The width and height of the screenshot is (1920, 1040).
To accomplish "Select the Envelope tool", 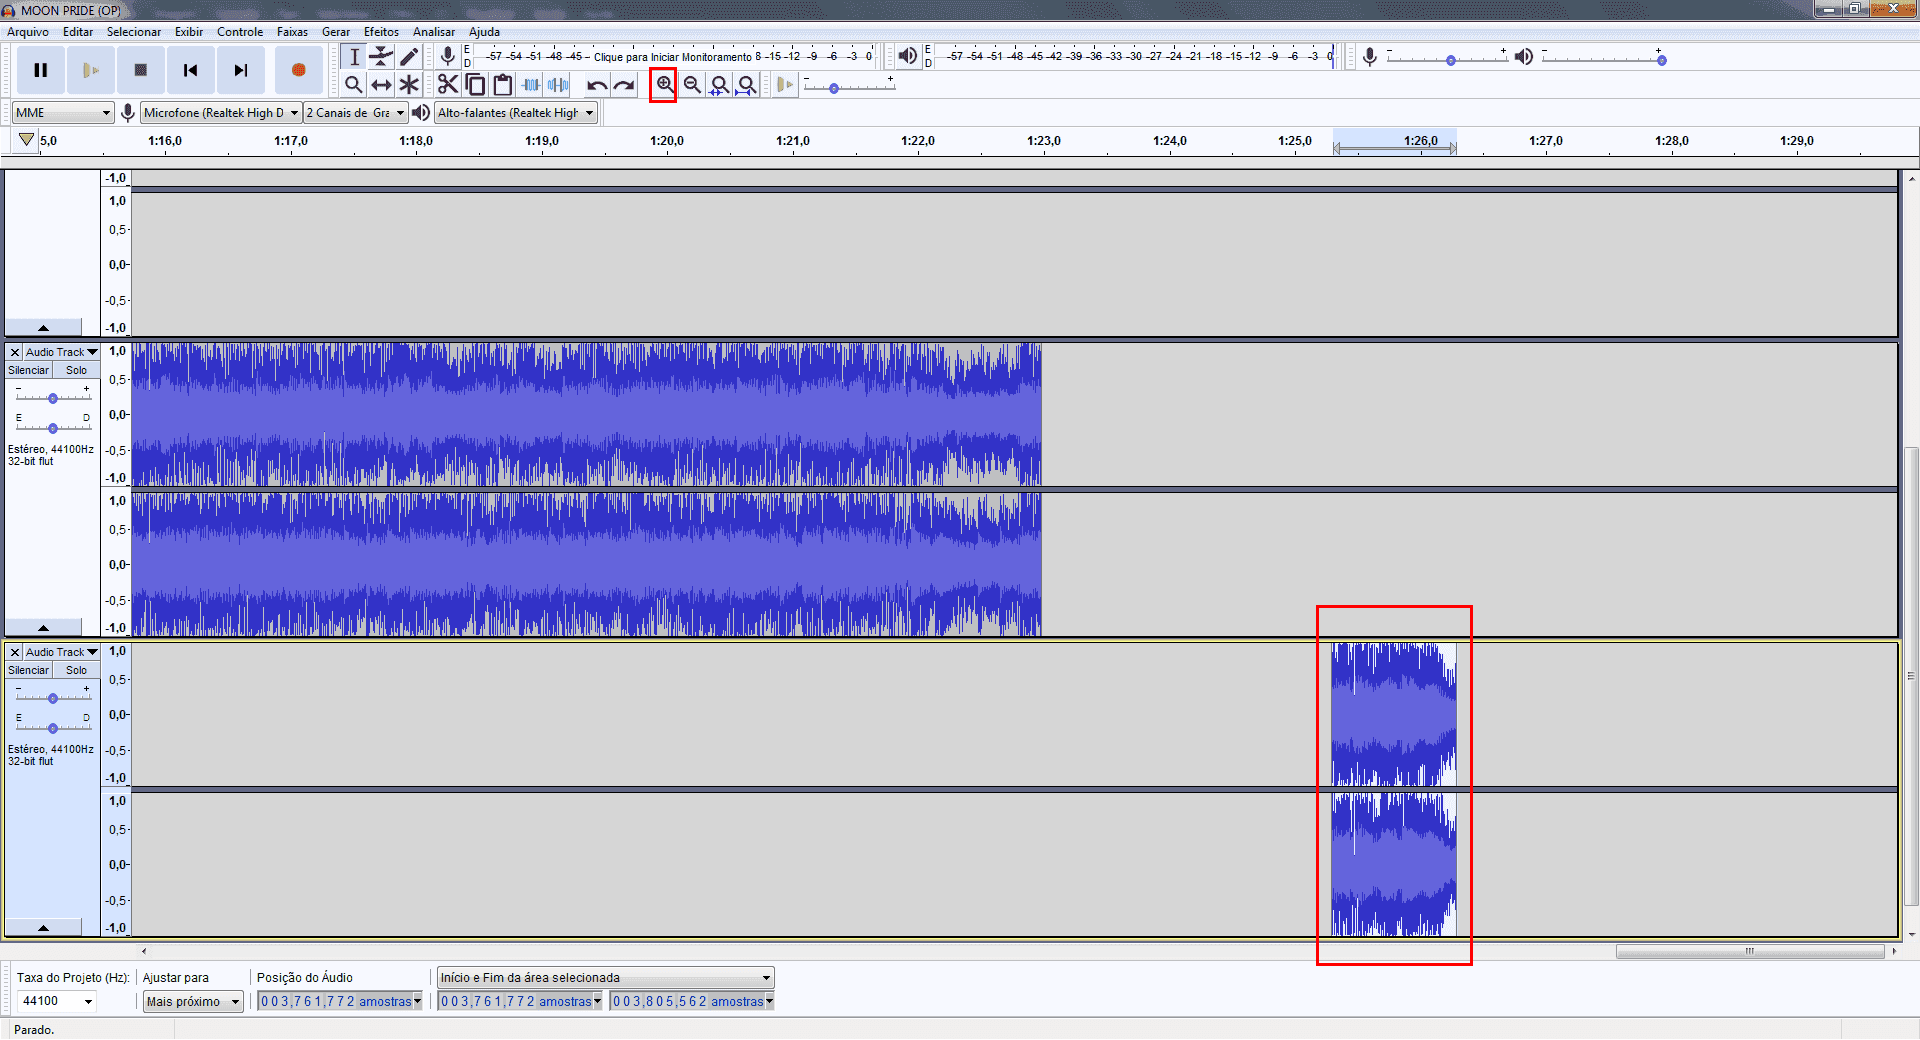I will click(x=381, y=57).
